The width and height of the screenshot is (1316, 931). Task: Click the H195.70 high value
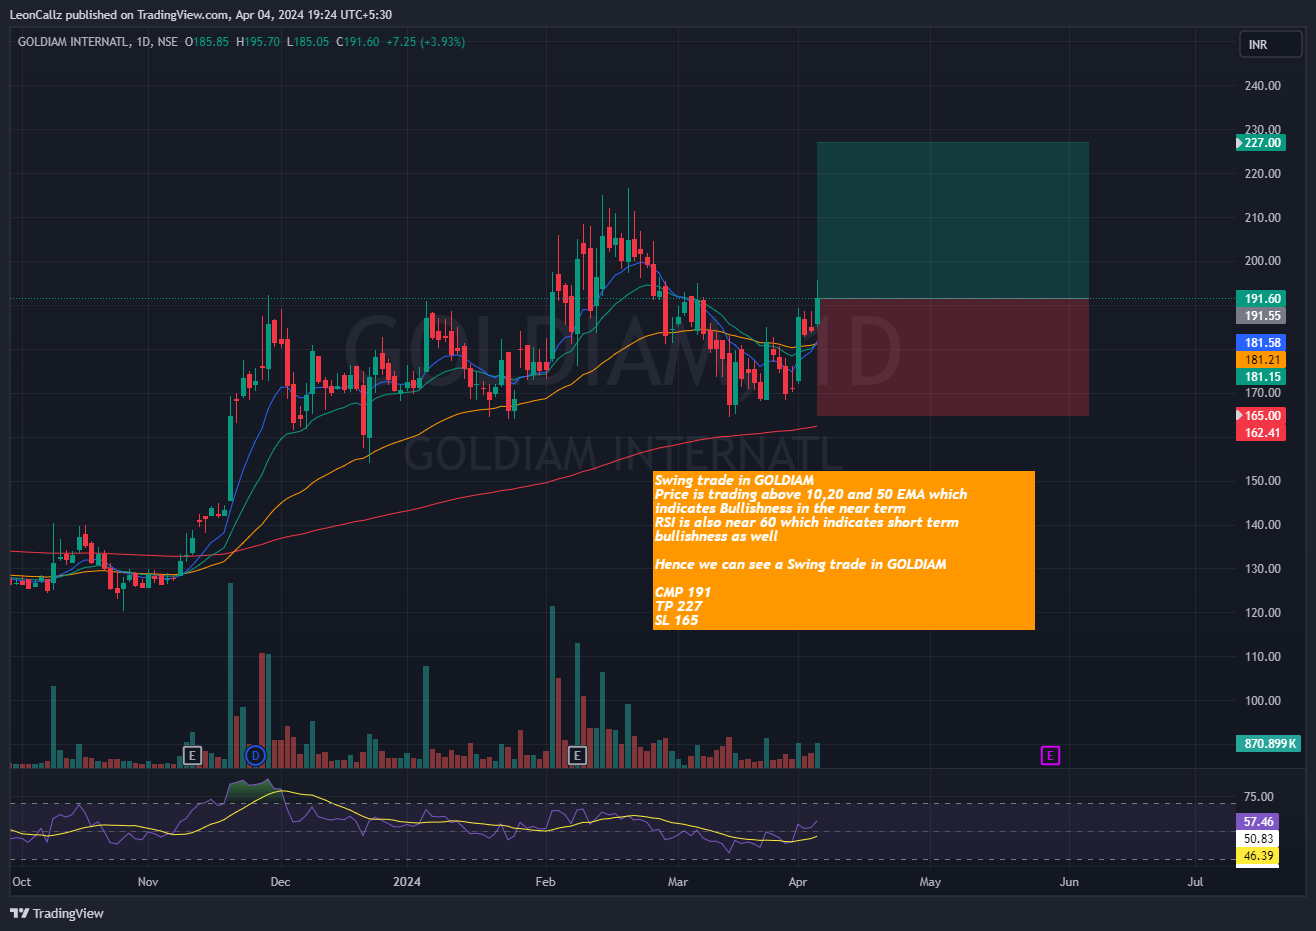point(258,42)
